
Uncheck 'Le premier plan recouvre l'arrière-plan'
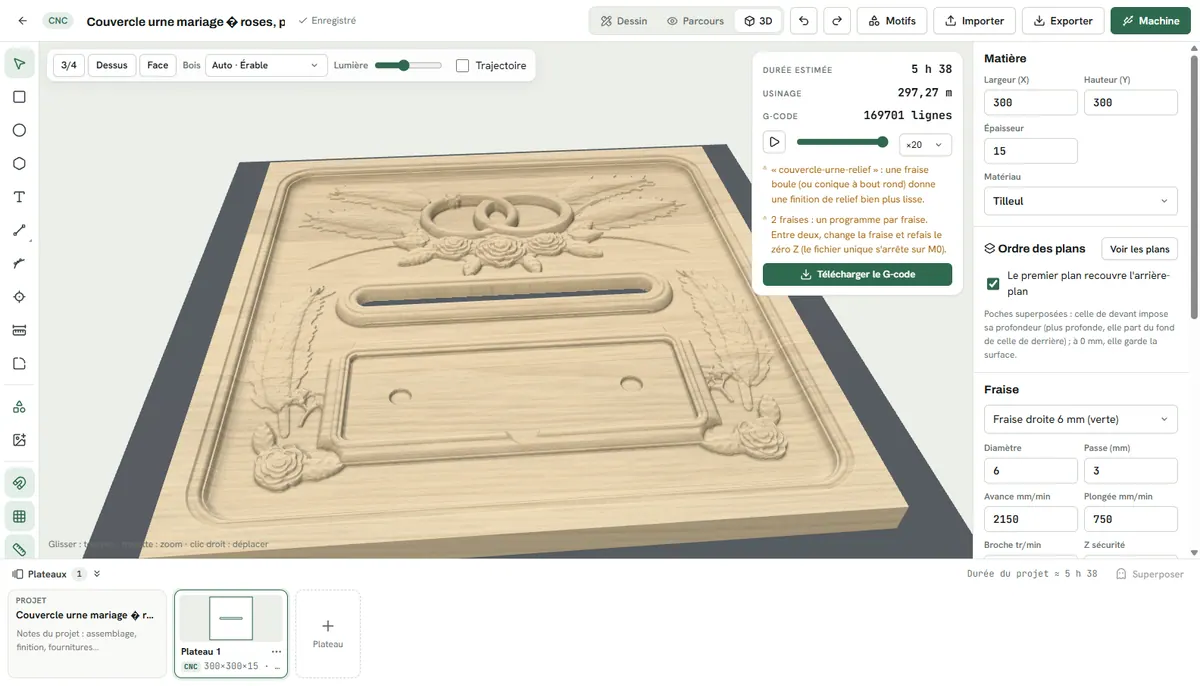pos(993,284)
